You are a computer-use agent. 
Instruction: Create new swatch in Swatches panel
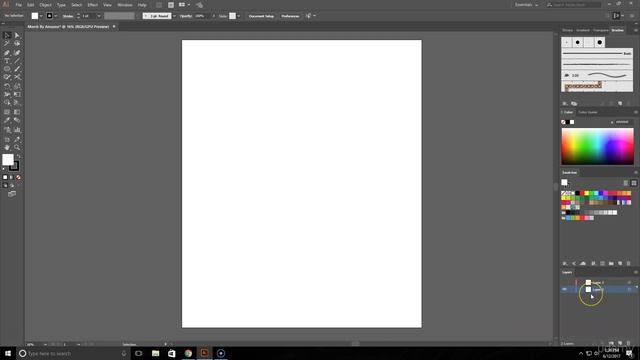(x=620, y=264)
